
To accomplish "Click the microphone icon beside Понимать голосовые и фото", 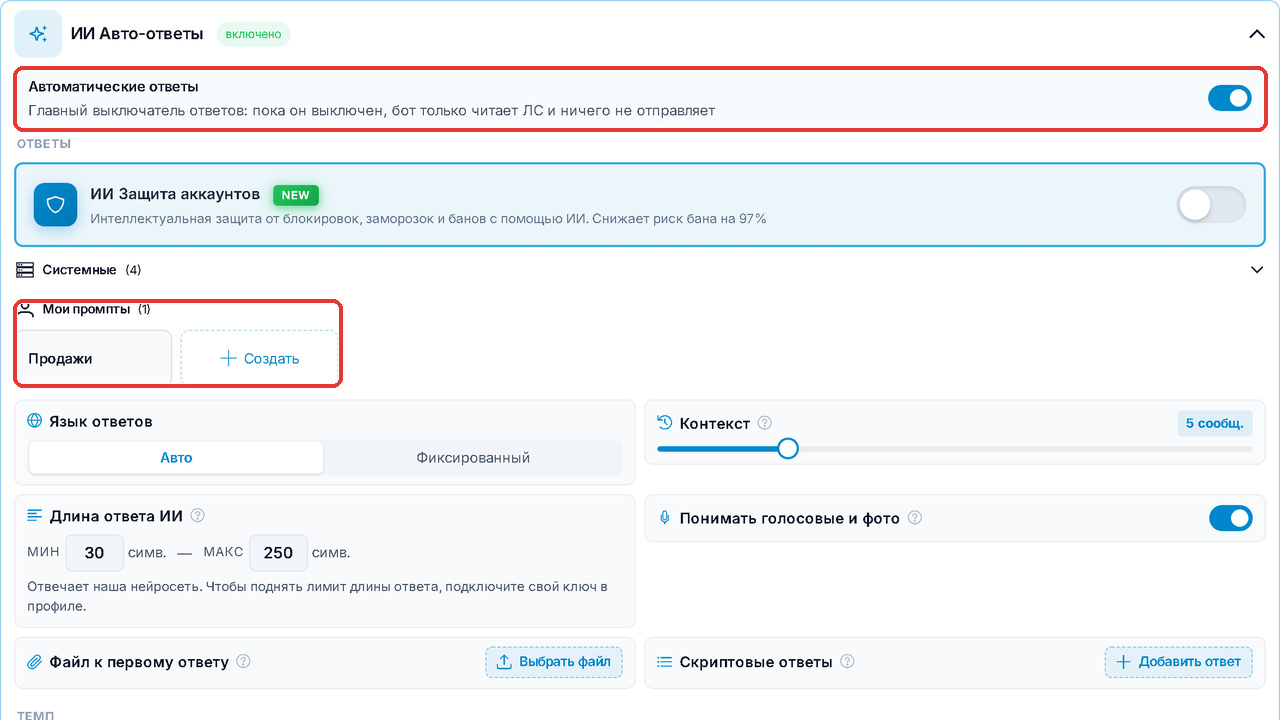I will tap(665, 518).
